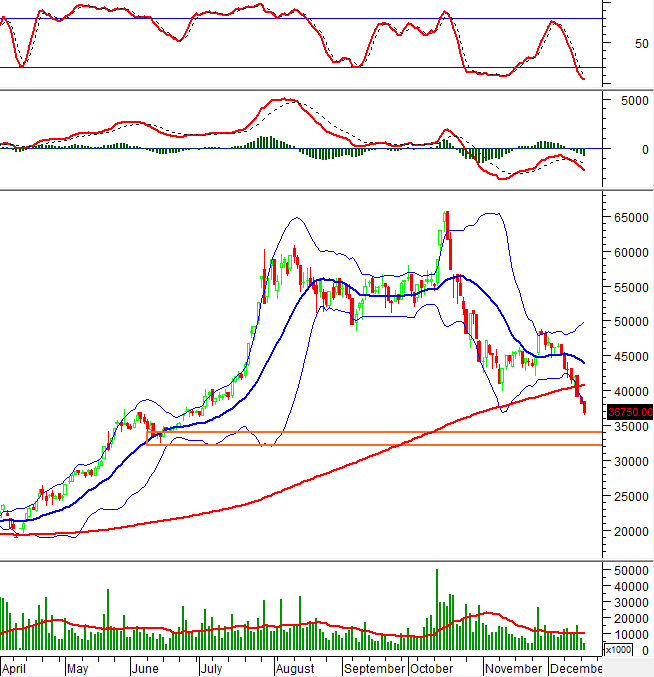Screen dimensions: 654x677
Task: Click the 50 label on oscillator axis
Action: 630,44
